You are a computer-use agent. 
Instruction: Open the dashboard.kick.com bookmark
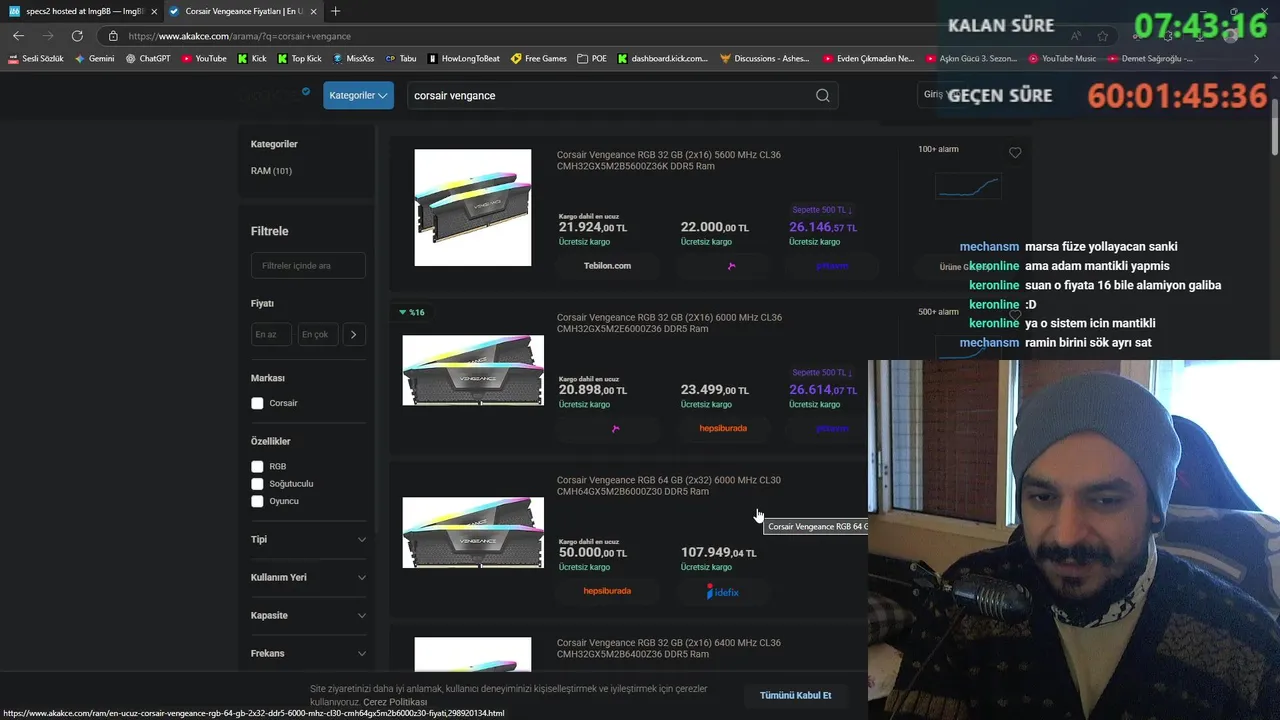pyautogui.click(x=664, y=58)
